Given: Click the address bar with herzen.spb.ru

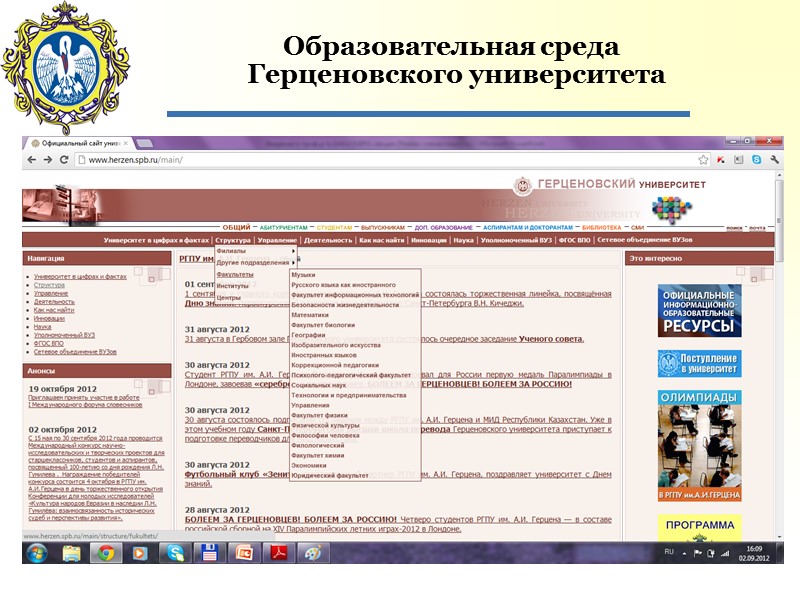Looking at the screenshot, I should pyautogui.click(x=388, y=160).
